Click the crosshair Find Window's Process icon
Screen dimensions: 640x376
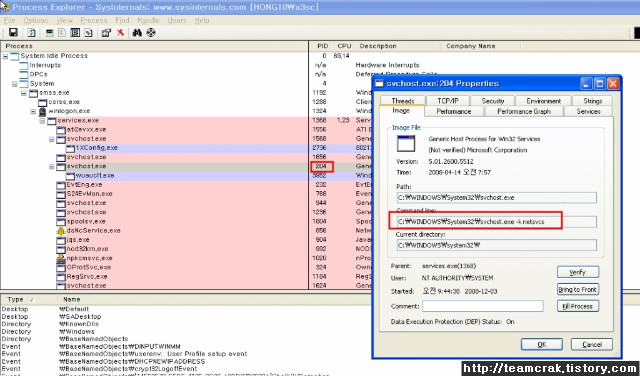pyautogui.click(x=151, y=33)
